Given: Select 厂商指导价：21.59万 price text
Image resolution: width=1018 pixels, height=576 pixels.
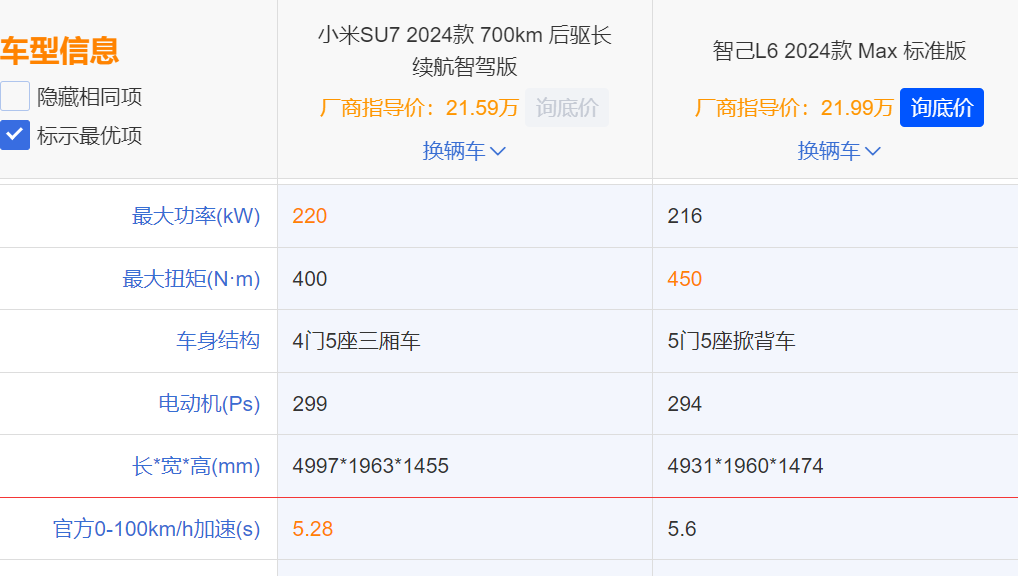Looking at the screenshot, I should pos(419,107).
